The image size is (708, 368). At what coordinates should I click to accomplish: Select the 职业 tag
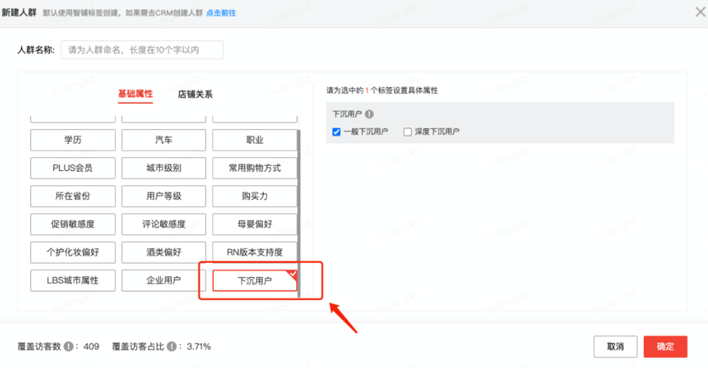click(x=255, y=140)
